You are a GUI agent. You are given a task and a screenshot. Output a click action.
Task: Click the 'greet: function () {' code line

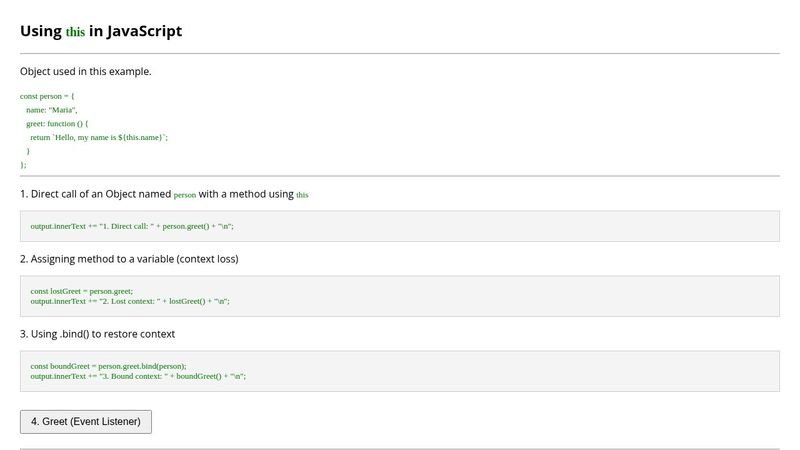(x=57, y=123)
